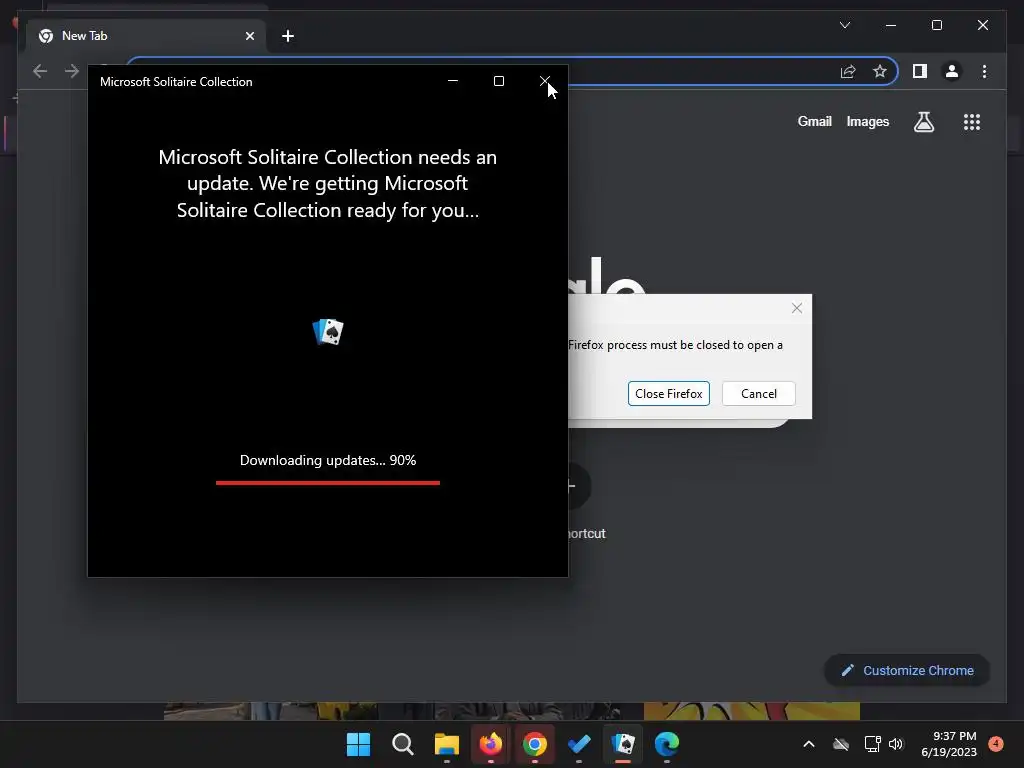Open Chrome's three-dot menu
This screenshot has height=768, width=1024.
(984, 71)
